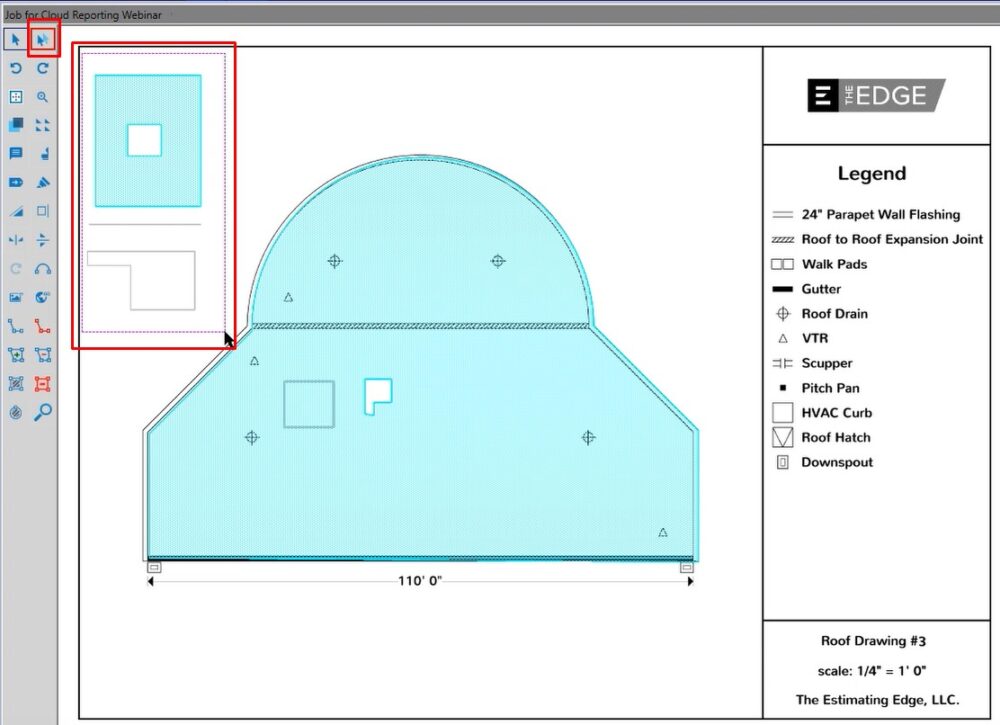Image resolution: width=1000 pixels, height=725 pixels.
Task: Select the L-shaped cutout on the roof
Action: coord(375,394)
